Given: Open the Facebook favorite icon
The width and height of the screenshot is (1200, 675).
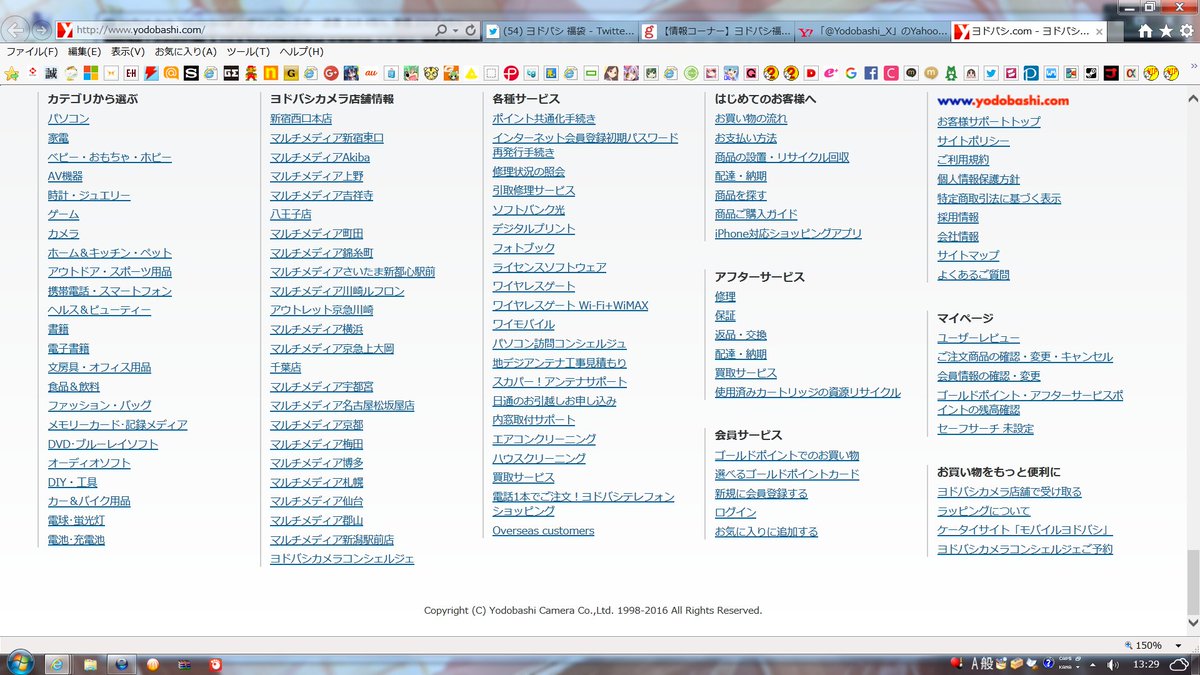Looking at the screenshot, I should click(x=871, y=73).
